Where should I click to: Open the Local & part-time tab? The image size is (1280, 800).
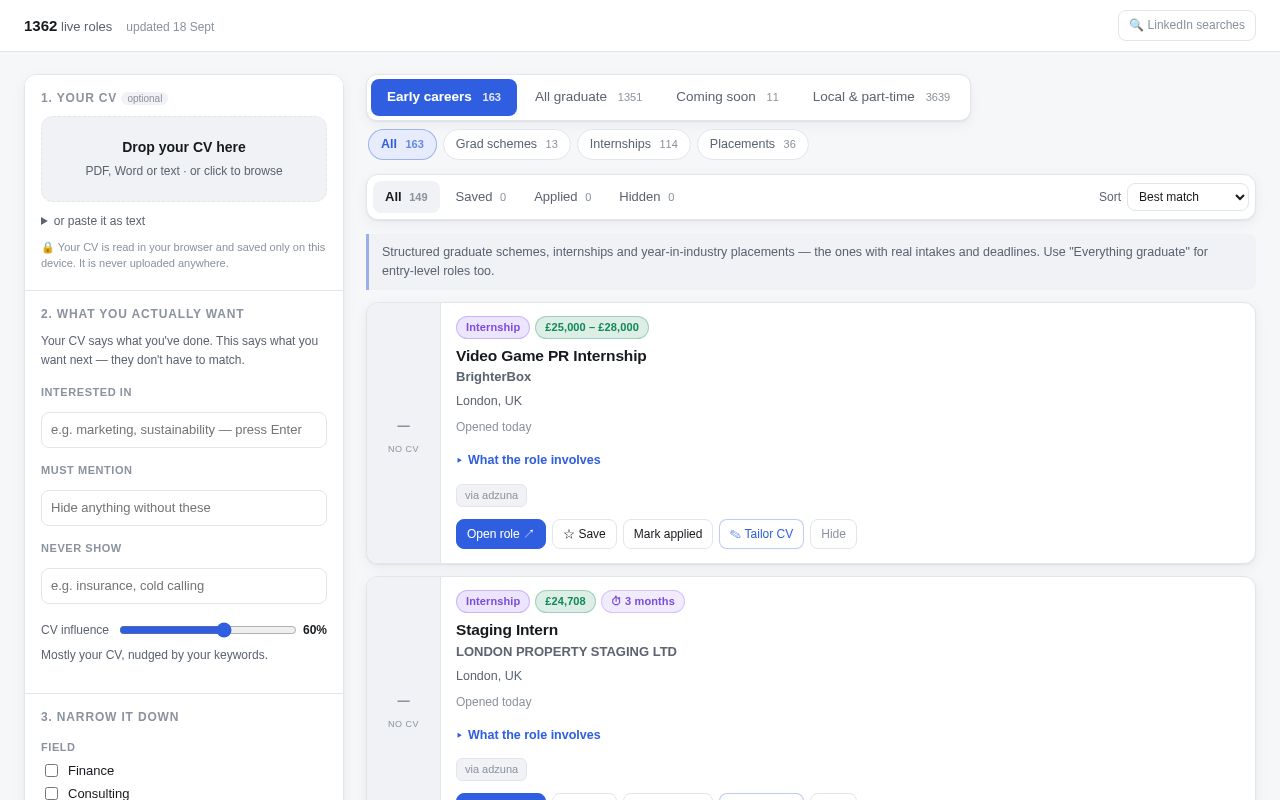881,97
